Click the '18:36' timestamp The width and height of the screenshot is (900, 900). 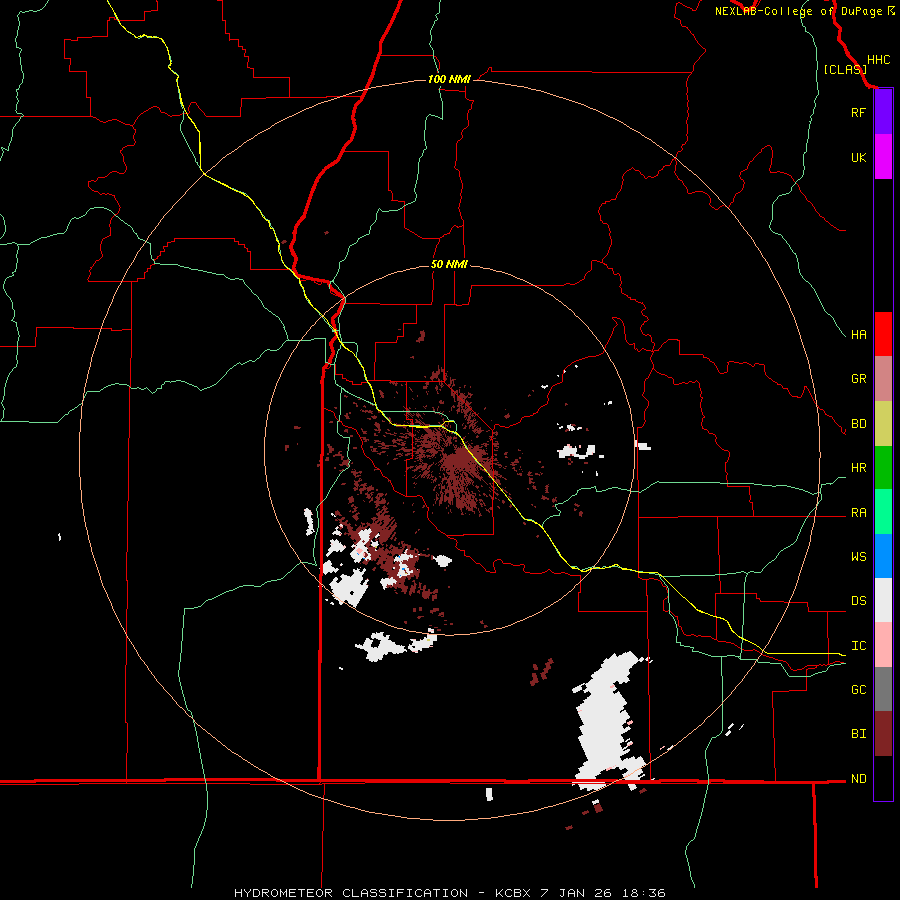point(643,893)
